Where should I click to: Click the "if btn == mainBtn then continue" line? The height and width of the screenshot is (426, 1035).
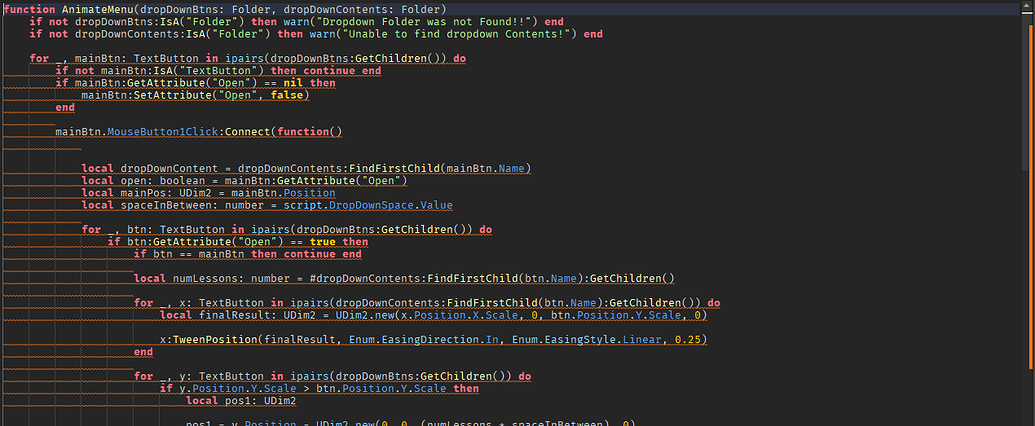coord(248,254)
